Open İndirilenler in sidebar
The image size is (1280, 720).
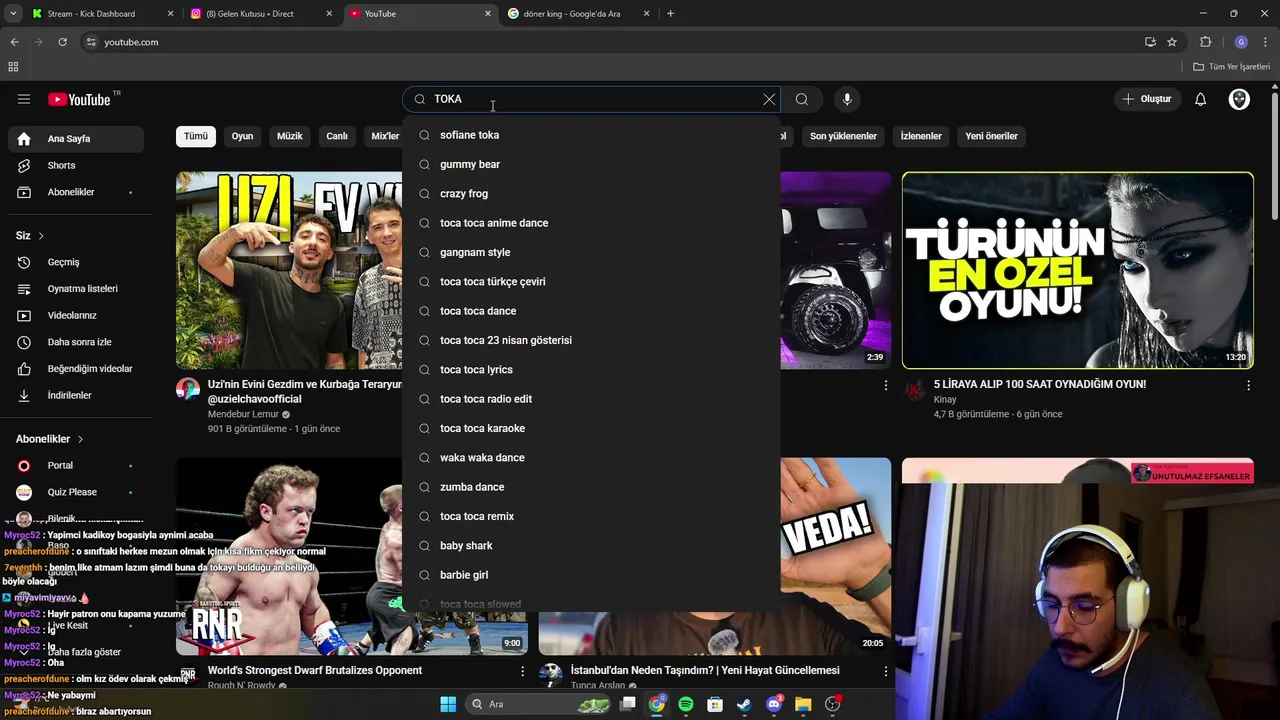point(76,395)
